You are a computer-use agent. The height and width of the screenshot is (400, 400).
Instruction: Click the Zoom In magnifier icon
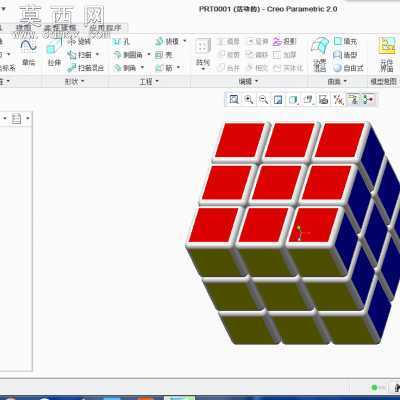[x=249, y=99]
